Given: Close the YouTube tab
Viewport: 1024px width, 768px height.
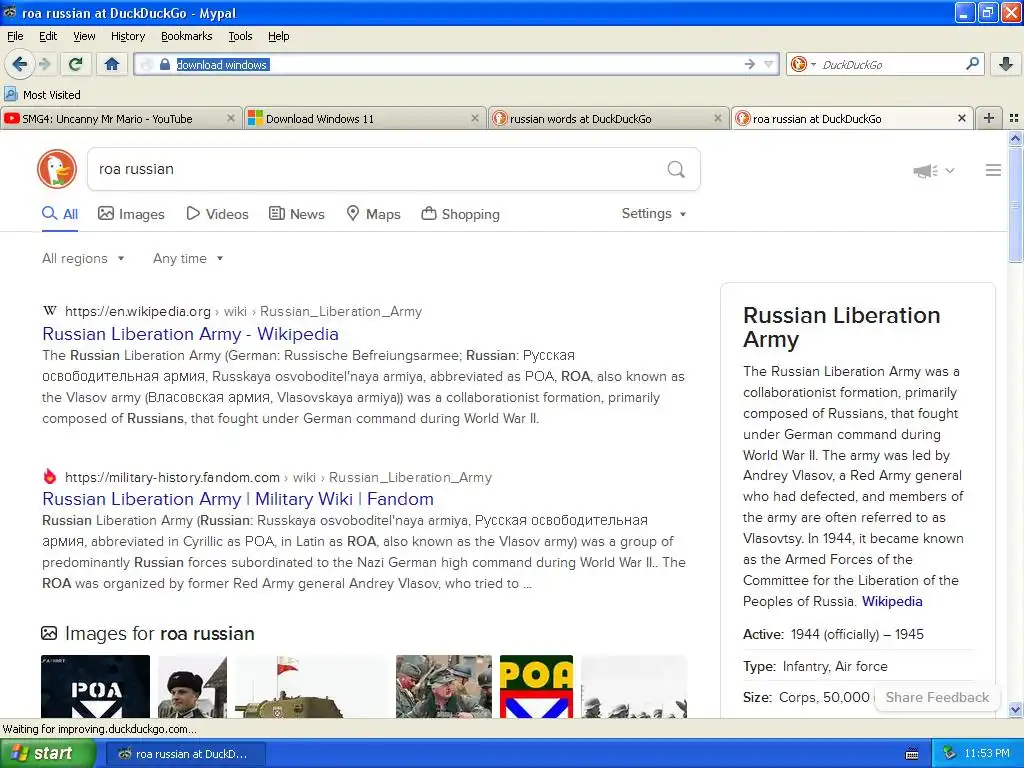Looking at the screenshot, I should coord(231,118).
